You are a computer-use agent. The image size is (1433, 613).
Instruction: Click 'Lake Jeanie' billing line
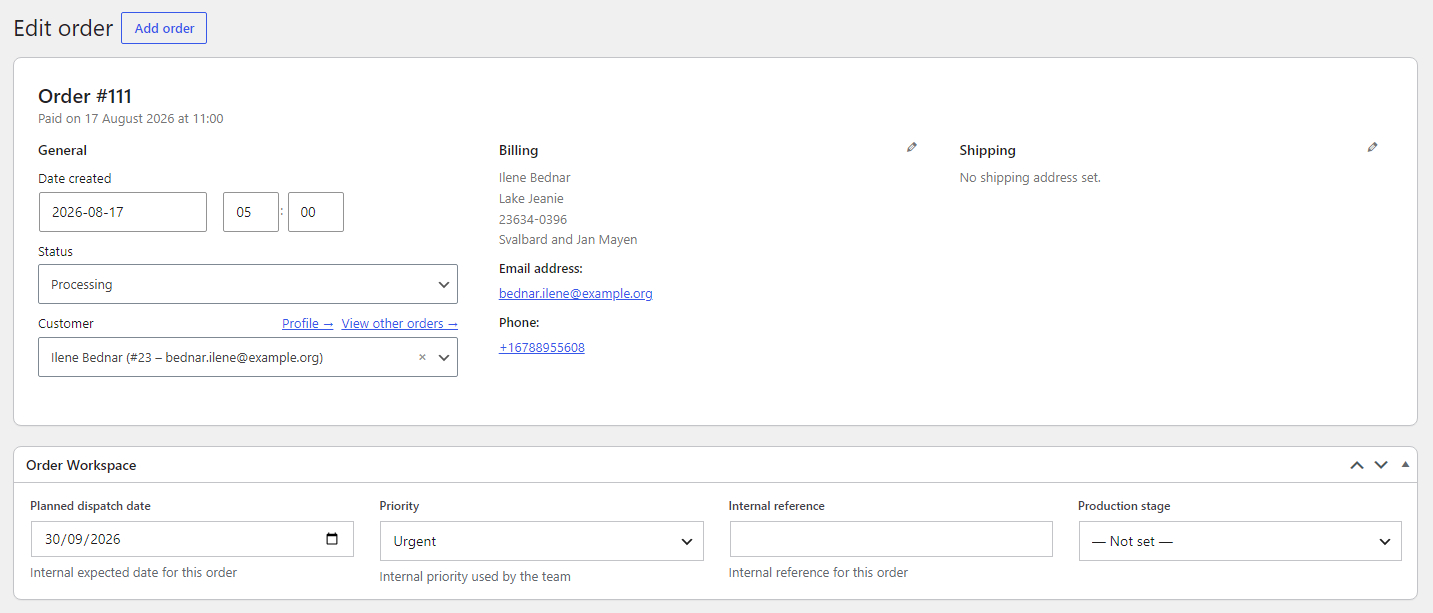[x=531, y=198]
